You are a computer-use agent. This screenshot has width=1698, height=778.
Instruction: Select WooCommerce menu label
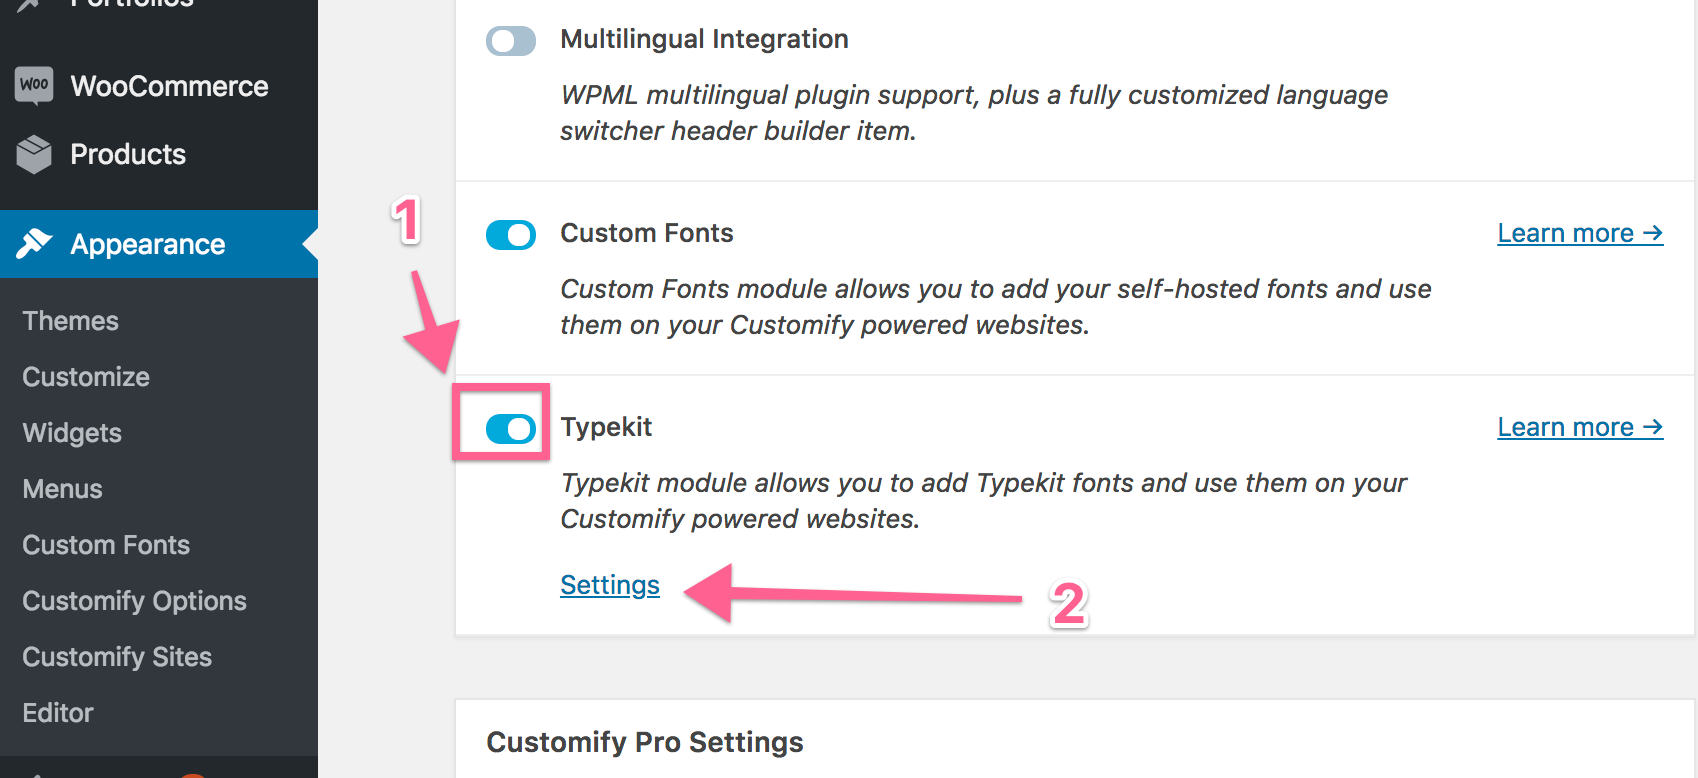[x=169, y=86]
